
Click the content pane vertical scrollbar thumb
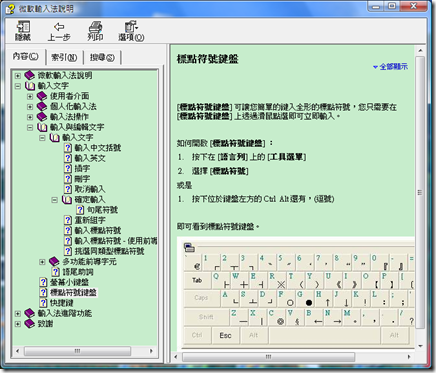(420, 192)
